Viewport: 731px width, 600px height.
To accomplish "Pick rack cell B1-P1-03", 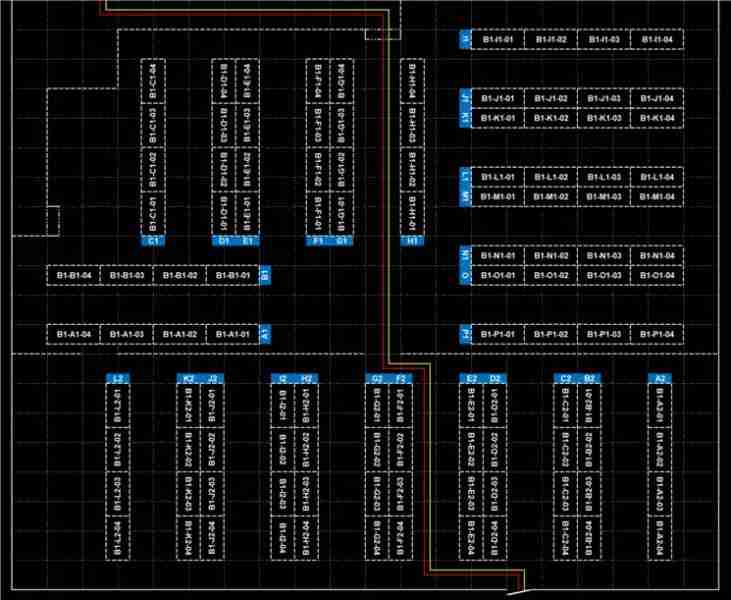I will click(x=604, y=334).
